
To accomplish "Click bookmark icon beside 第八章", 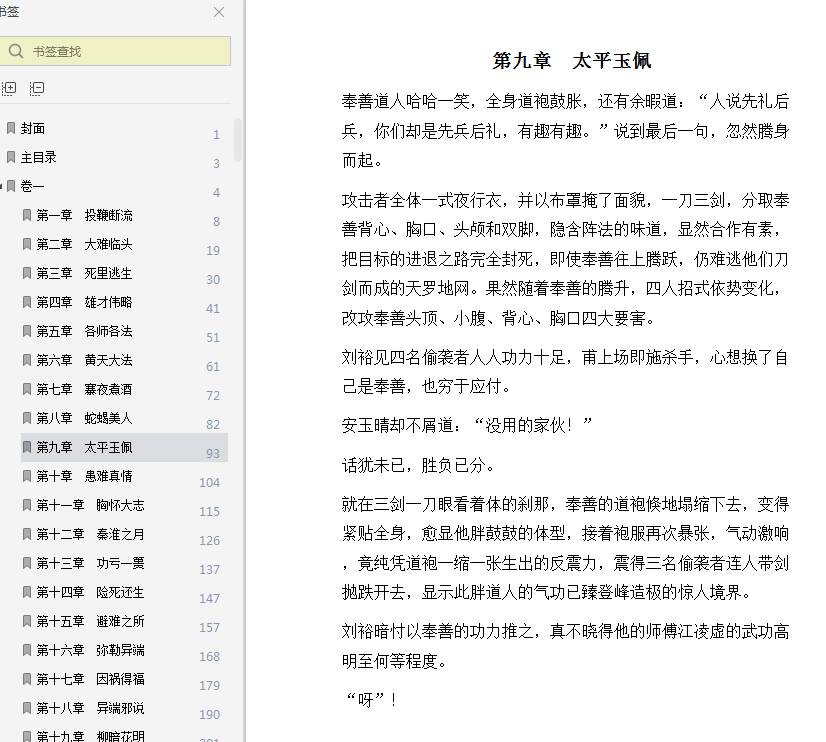I will pyautogui.click(x=27, y=418).
